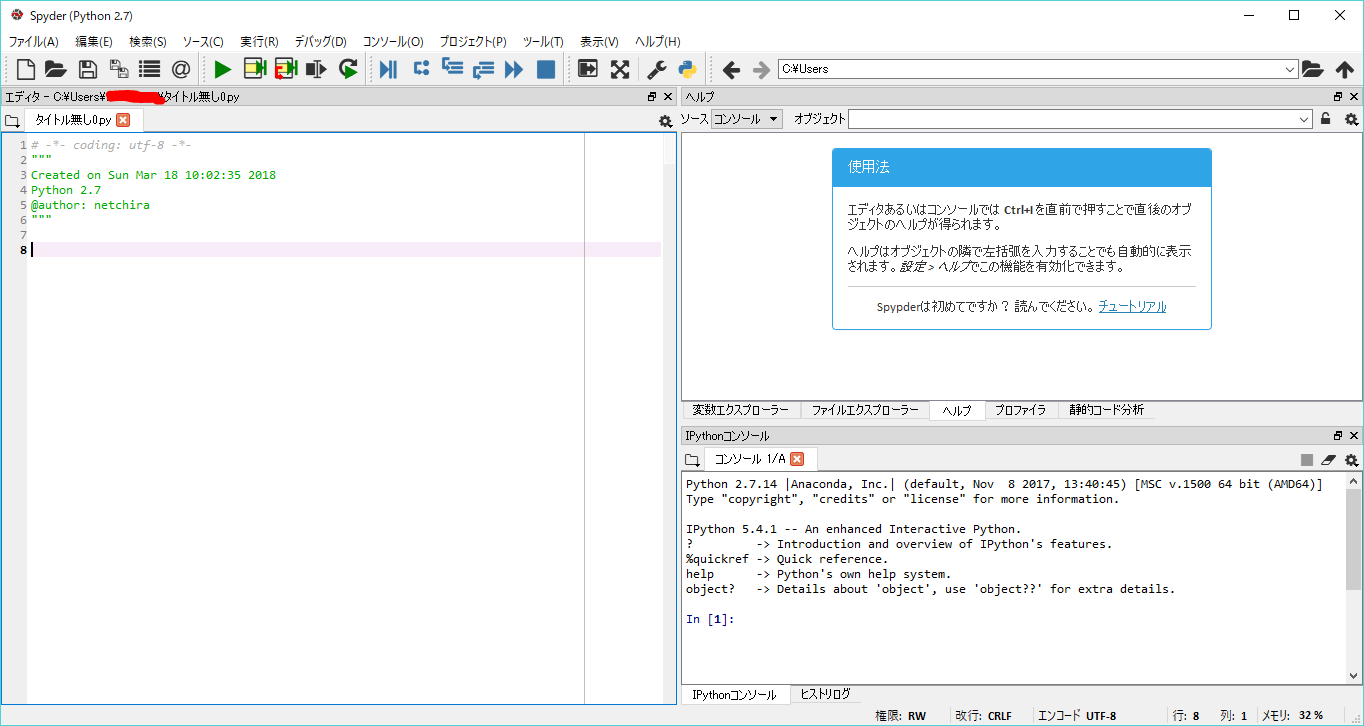Open the ツール(T) menu
This screenshot has width=1364, height=726.
[543, 42]
